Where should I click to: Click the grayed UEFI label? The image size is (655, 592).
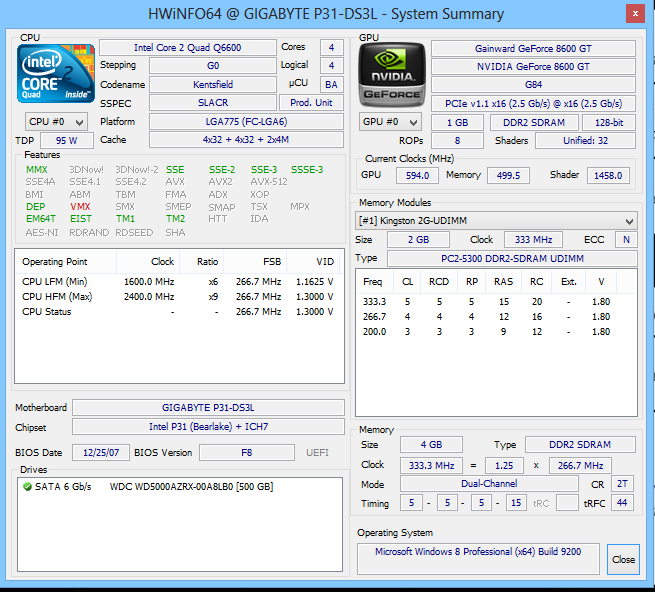tap(317, 452)
